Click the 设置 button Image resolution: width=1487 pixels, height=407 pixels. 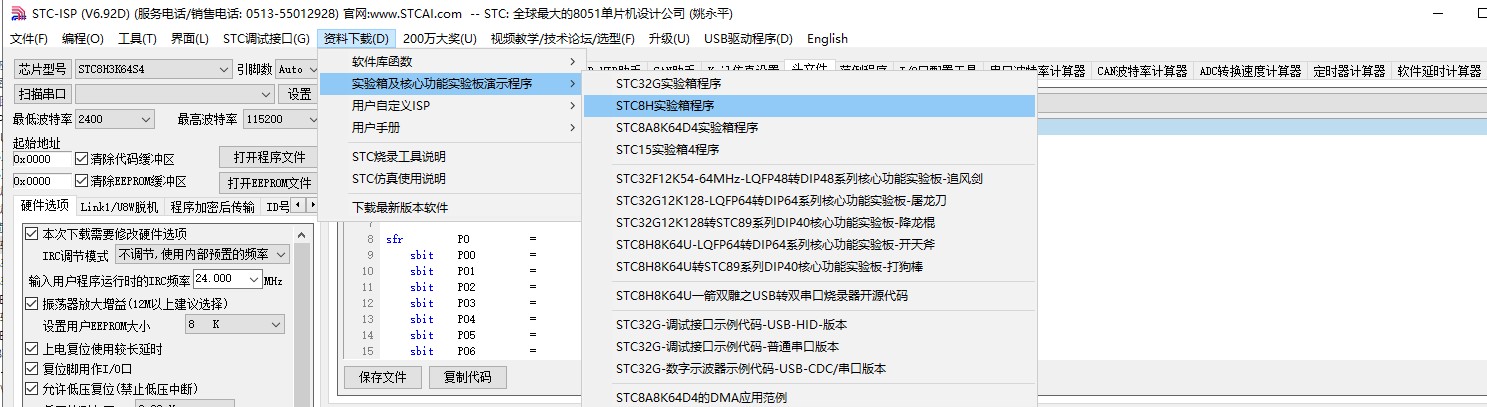(299, 94)
